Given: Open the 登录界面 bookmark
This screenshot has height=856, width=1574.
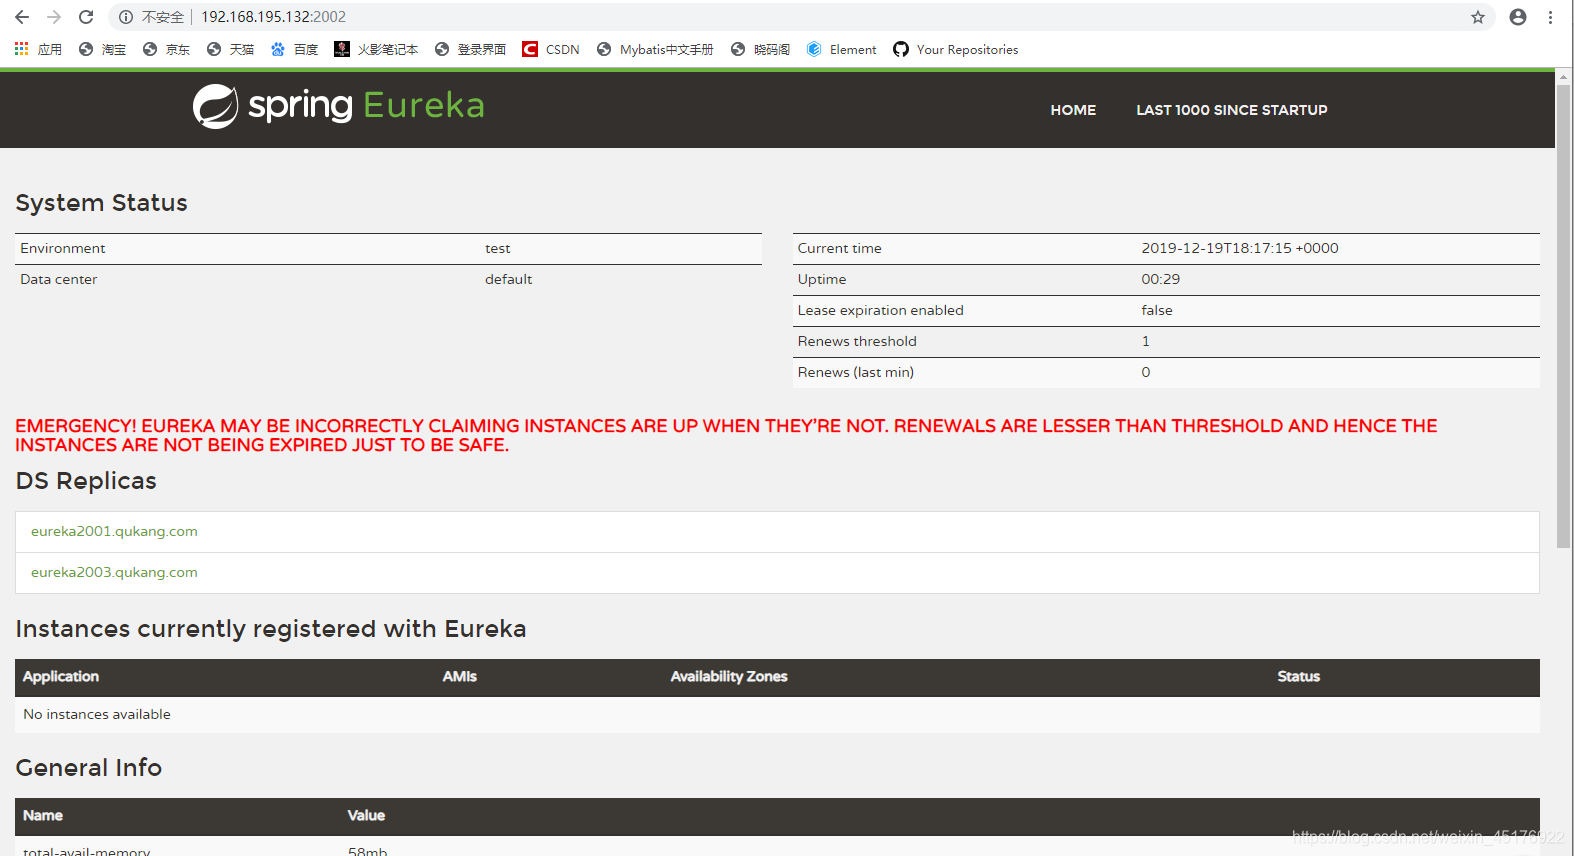Looking at the screenshot, I should (x=470, y=49).
